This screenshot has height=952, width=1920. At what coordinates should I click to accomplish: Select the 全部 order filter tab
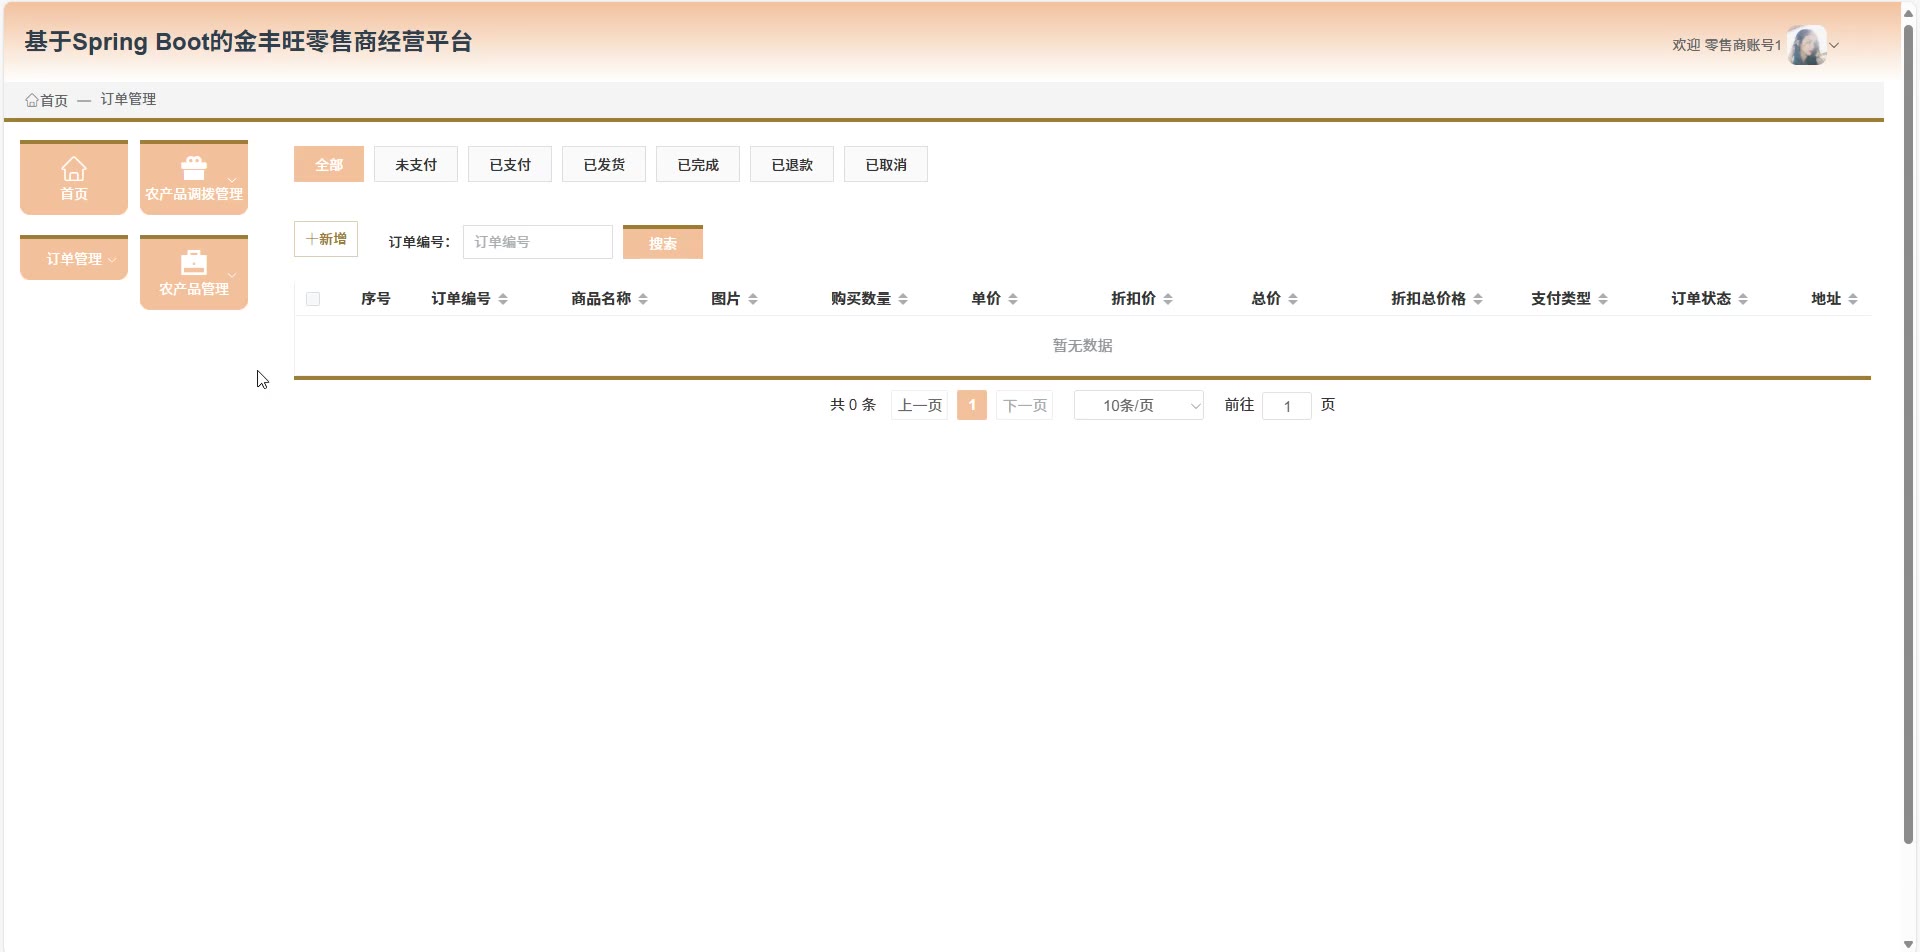pos(329,164)
